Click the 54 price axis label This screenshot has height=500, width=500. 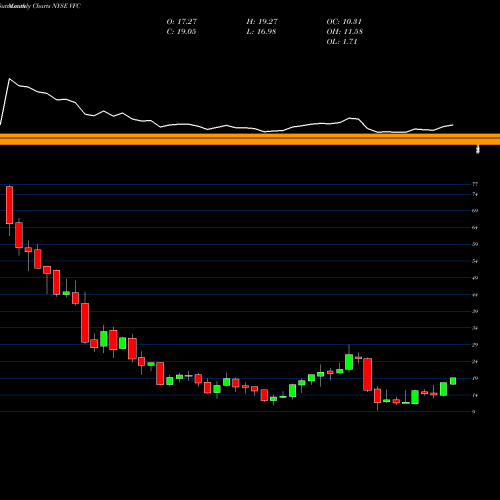[475, 261]
